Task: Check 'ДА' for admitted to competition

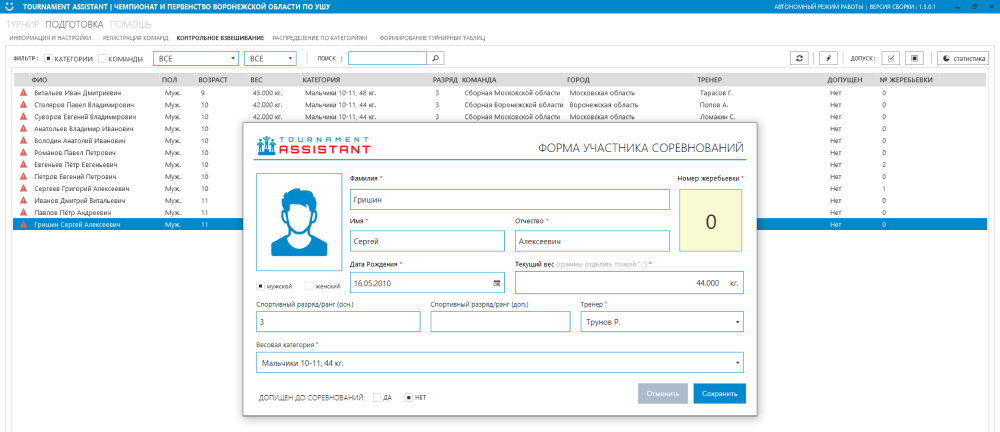Action: coord(377,397)
